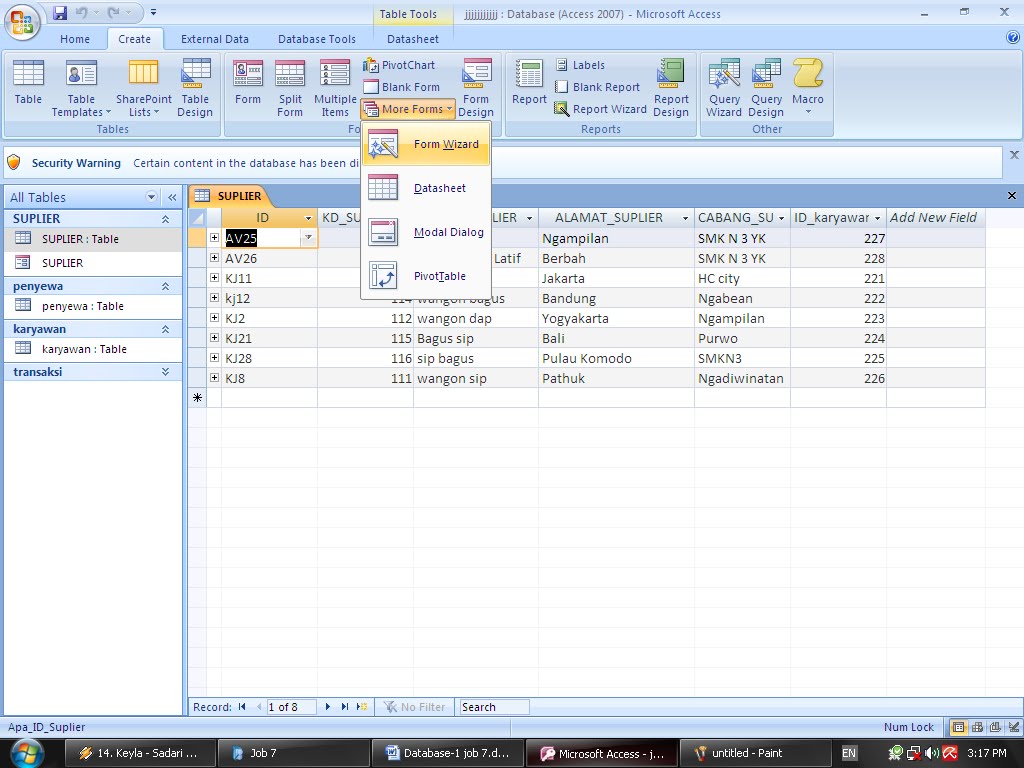This screenshot has width=1024, height=768.
Task: Open the Datasheet contextual tab
Action: point(413,39)
